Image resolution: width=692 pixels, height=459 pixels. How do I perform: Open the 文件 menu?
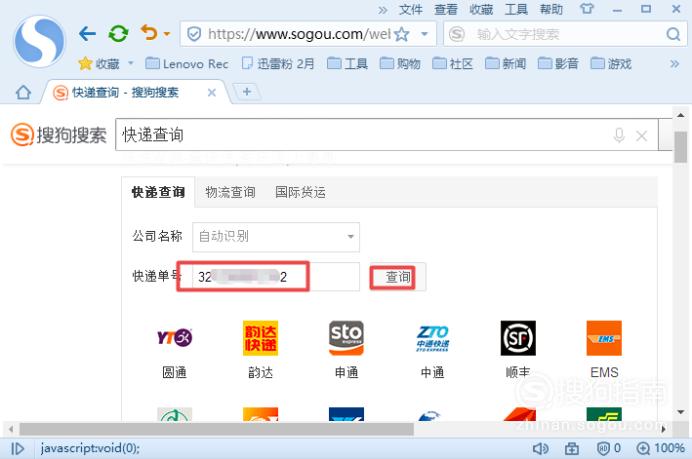click(410, 9)
